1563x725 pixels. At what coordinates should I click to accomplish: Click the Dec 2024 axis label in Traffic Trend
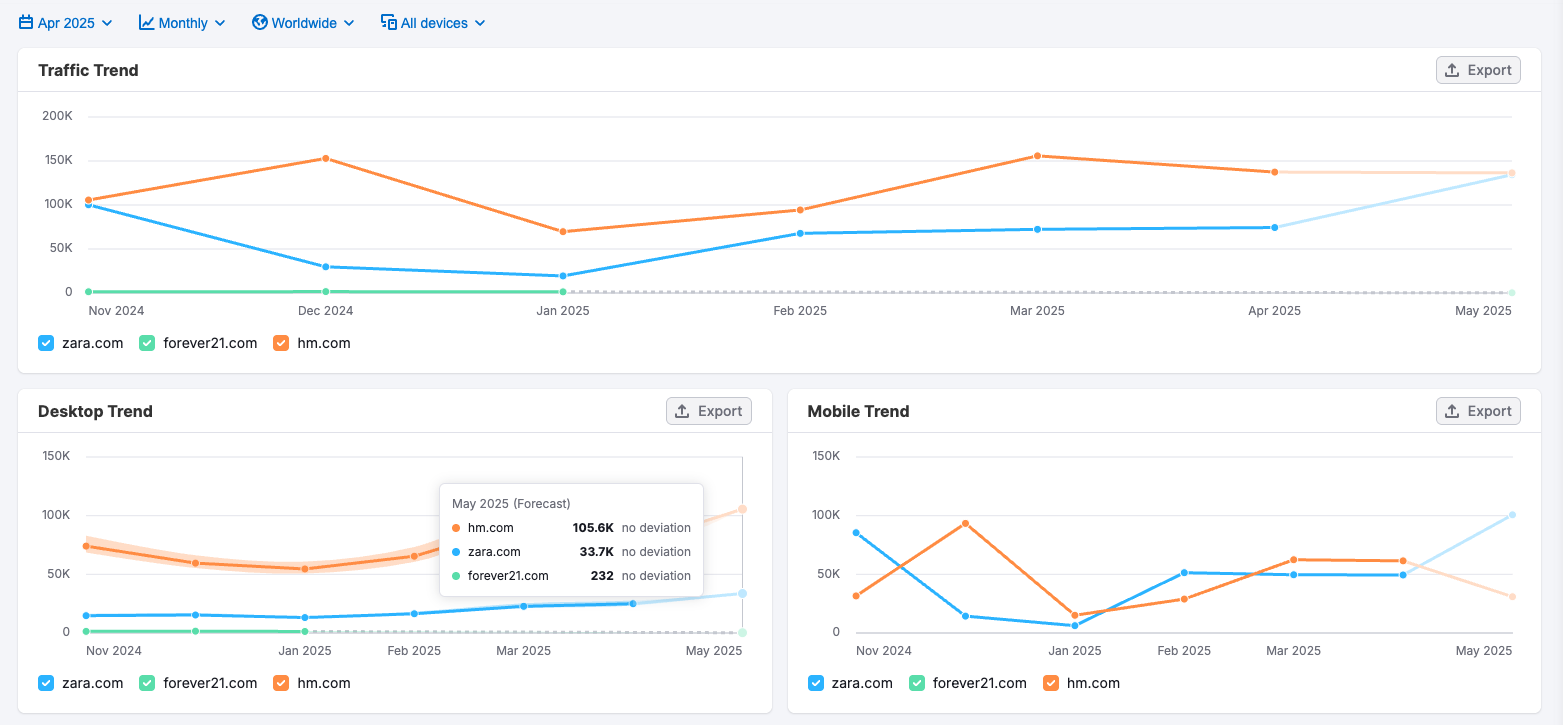326,311
